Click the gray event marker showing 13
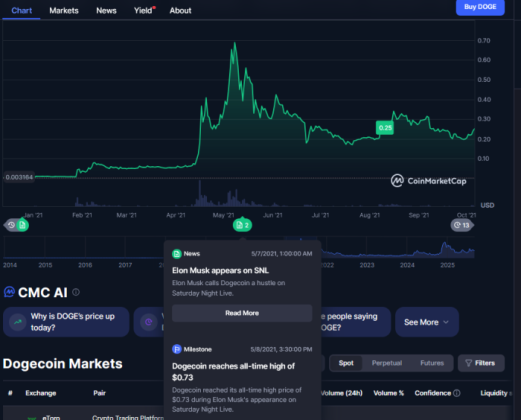The width and height of the screenshot is (521, 420). (462, 225)
